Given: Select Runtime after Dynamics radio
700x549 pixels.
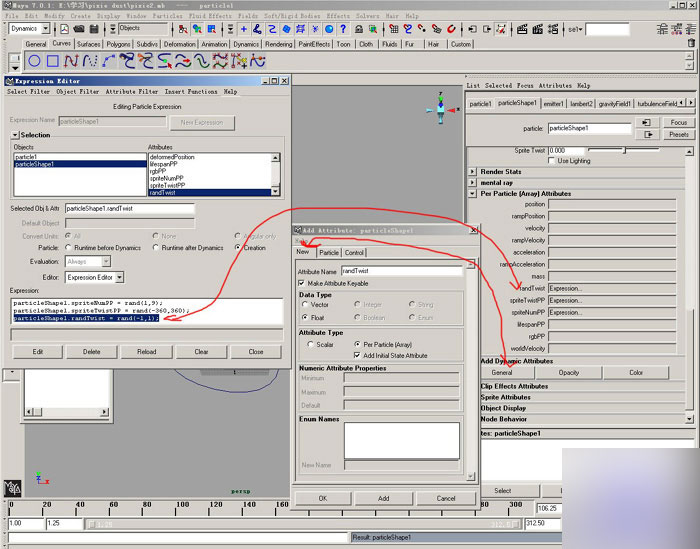Looking at the screenshot, I should pos(156,247).
